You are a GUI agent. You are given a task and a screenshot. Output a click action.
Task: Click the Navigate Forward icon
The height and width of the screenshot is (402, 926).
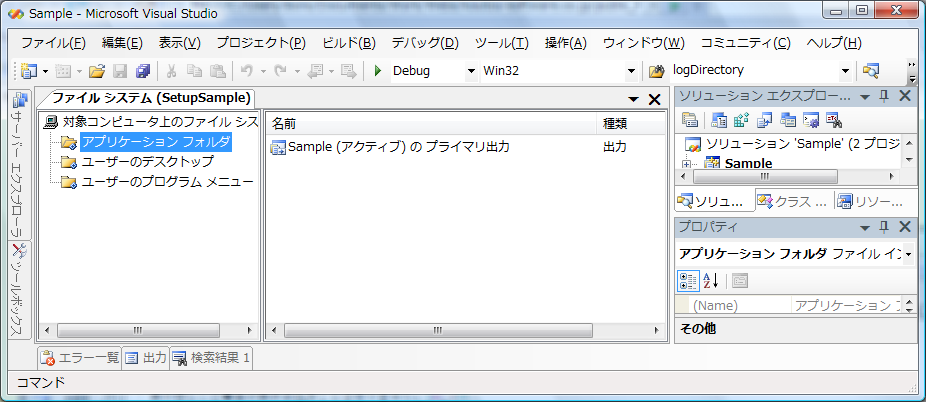pos(349,71)
